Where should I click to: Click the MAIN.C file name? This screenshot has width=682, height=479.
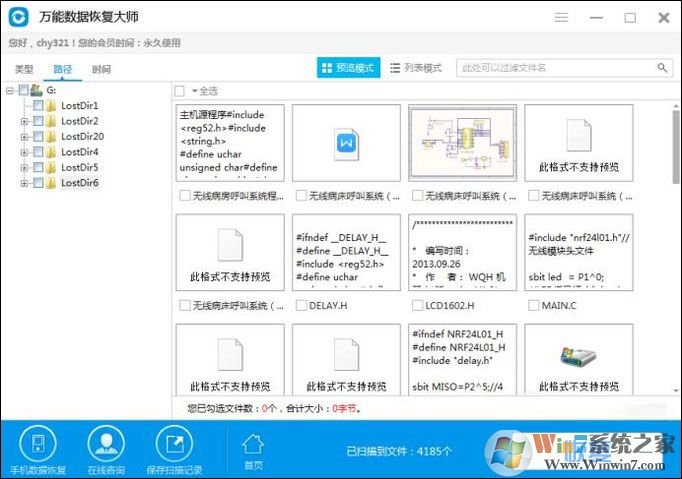[x=559, y=305]
